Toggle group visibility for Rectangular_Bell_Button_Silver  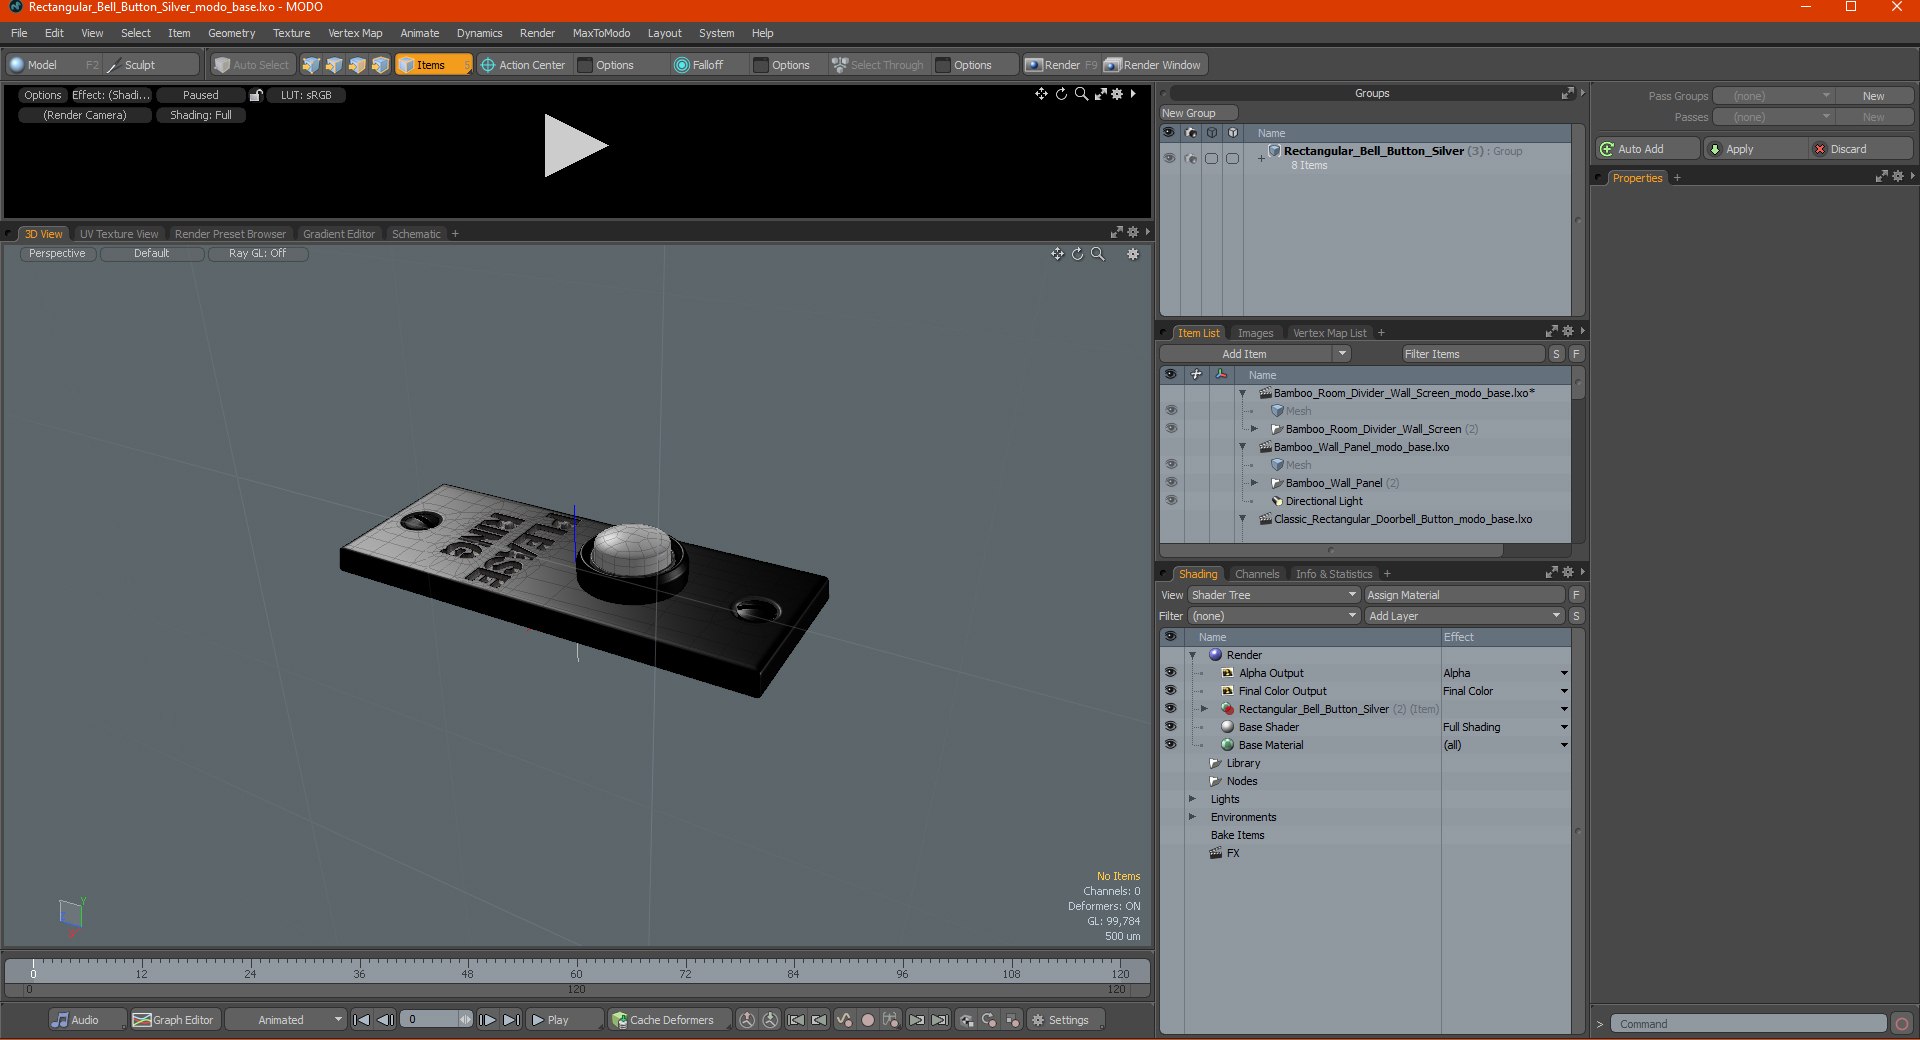pyautogui.click(x=1168, y=158)
